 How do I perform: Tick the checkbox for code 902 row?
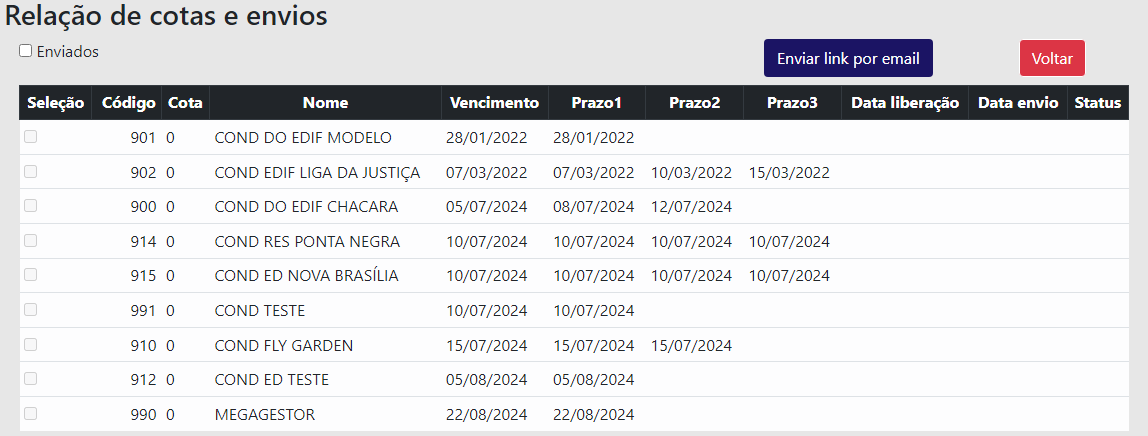pos(31,172)
